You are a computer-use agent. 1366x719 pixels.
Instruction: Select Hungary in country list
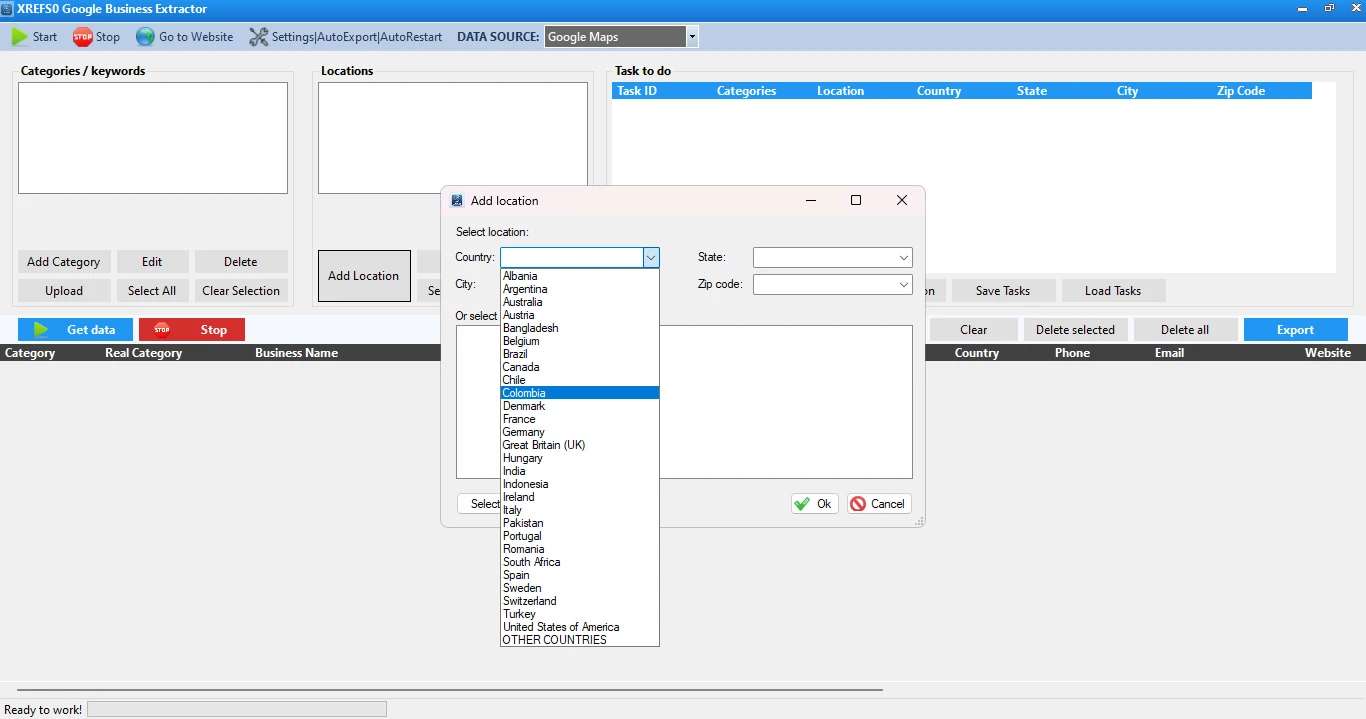(579, 458)
